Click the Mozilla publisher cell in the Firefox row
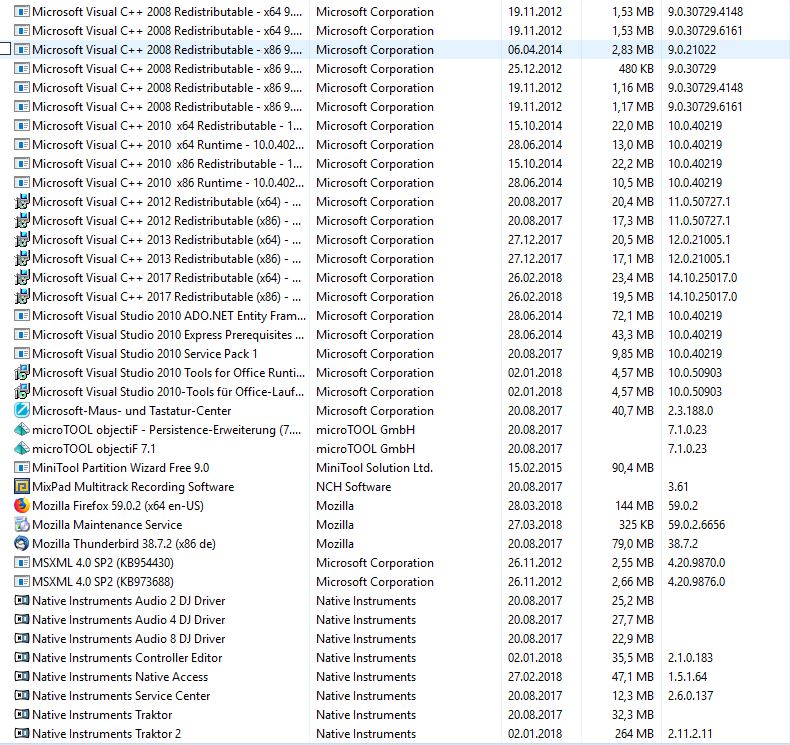 pos(335,506)
